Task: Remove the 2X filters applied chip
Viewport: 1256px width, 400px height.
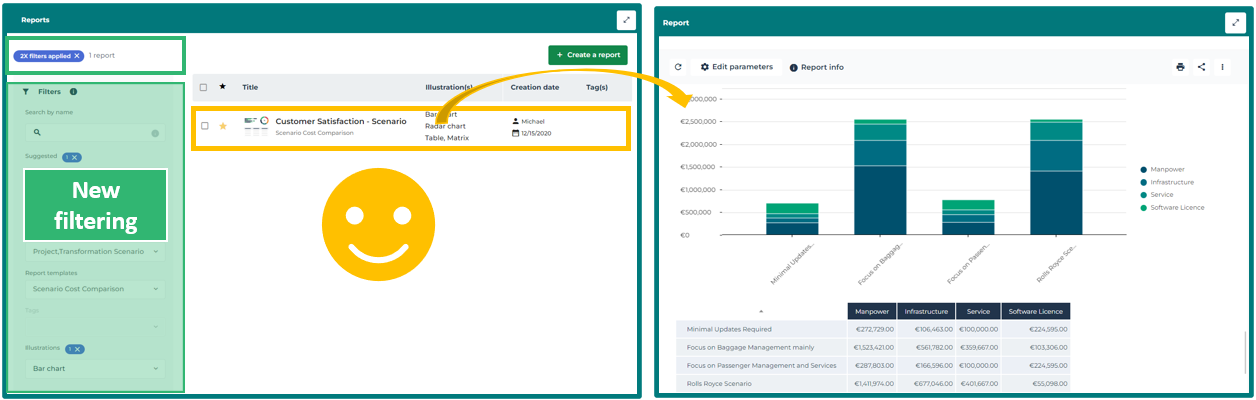Action: [x=77, y=56]
